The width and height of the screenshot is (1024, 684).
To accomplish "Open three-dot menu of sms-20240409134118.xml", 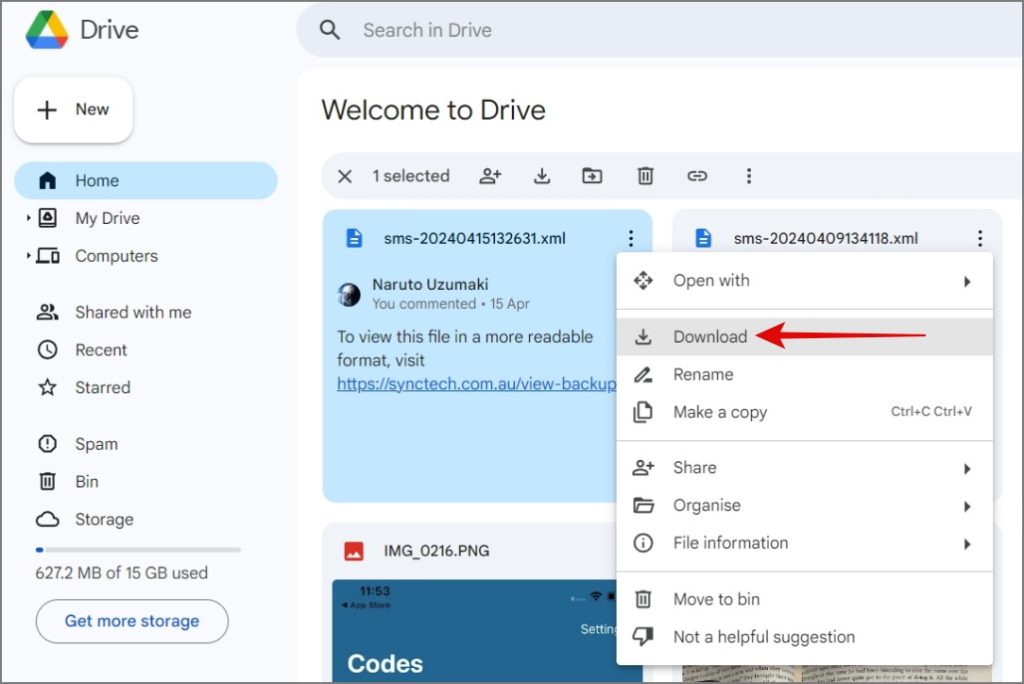I will click(x=980, y=238).
